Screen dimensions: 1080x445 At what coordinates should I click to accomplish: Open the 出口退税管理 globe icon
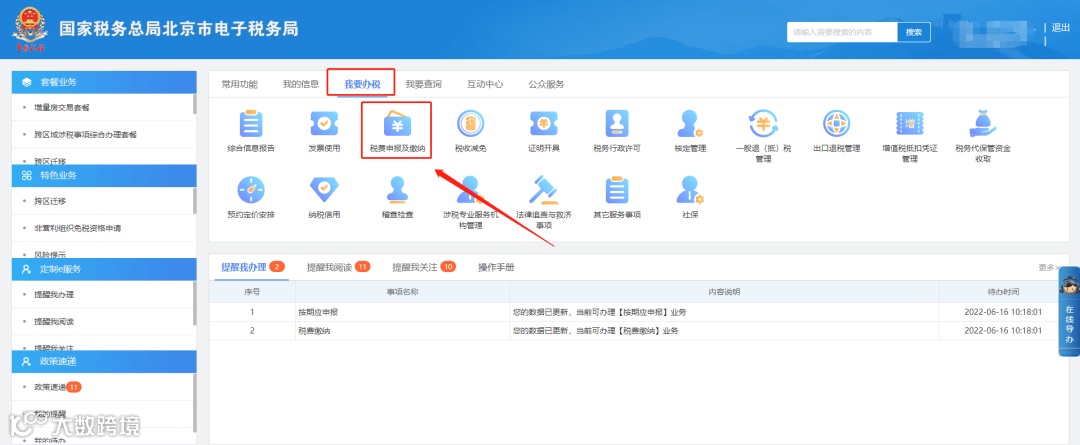point(836,125)
